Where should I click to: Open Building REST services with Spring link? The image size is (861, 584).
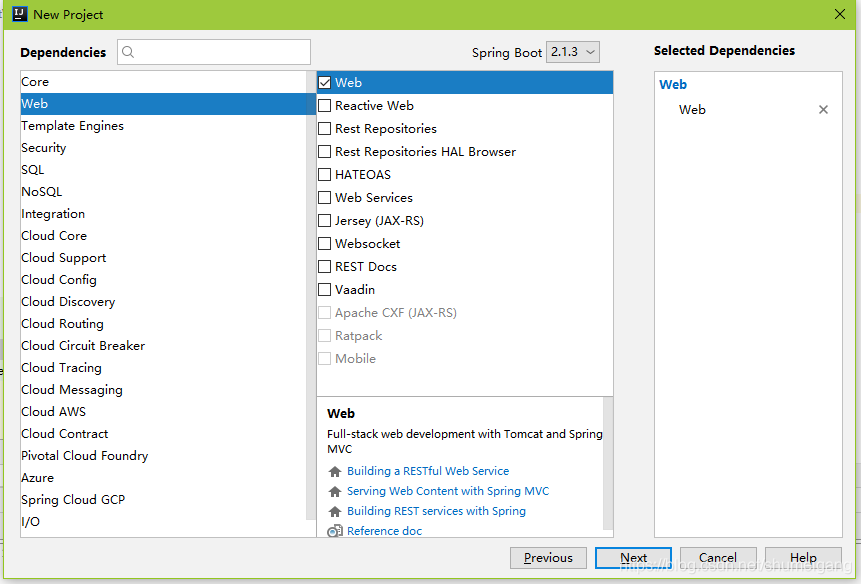[436, 511]
